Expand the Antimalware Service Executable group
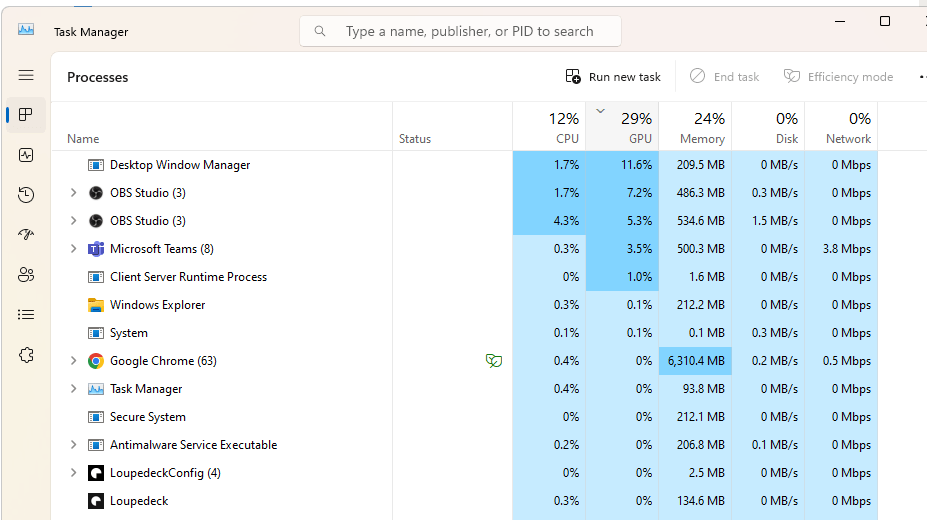The image size is (927, 520). [x=73, y=444]
